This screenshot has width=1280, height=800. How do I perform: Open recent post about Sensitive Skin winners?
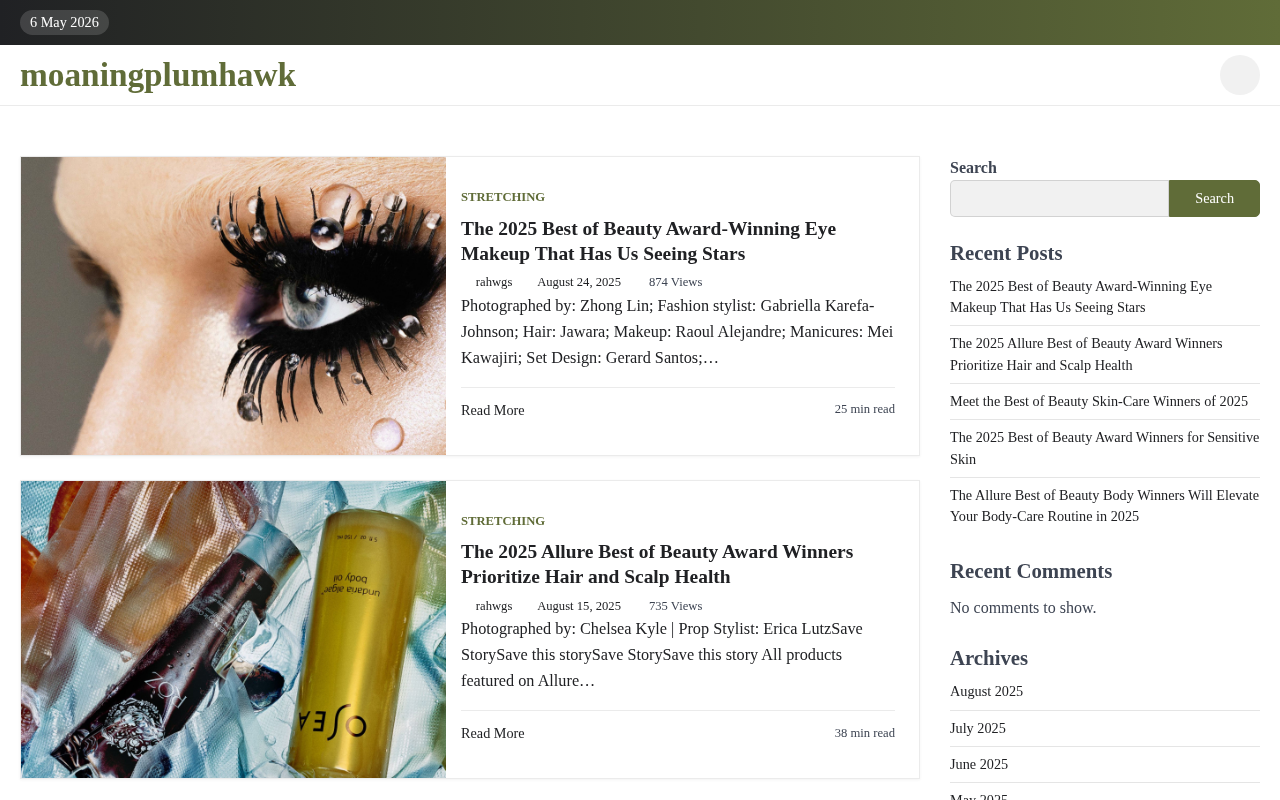1104,448
